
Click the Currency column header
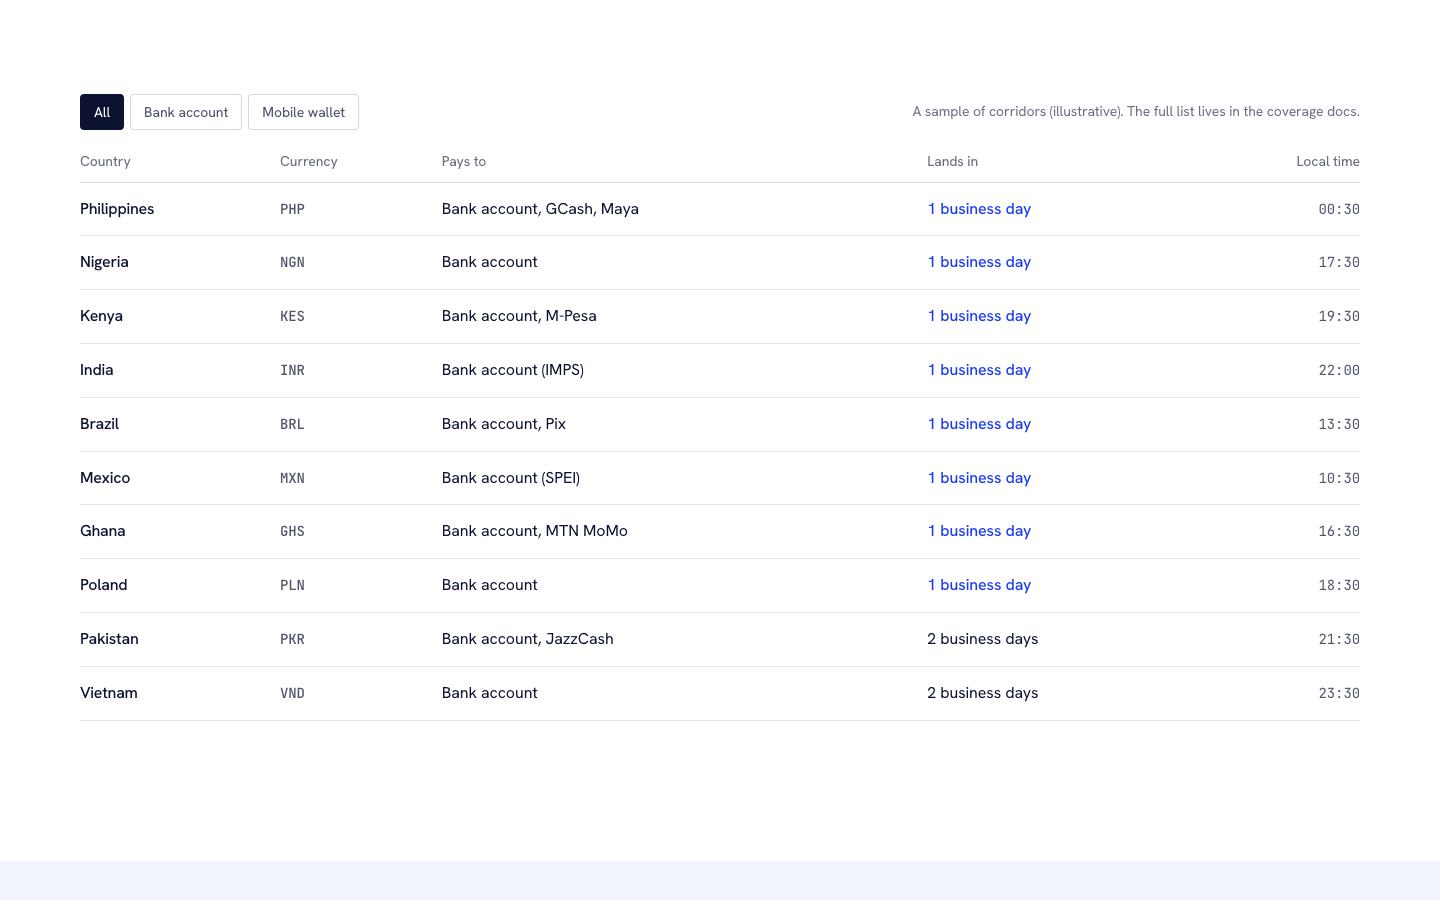pos(309,161)
